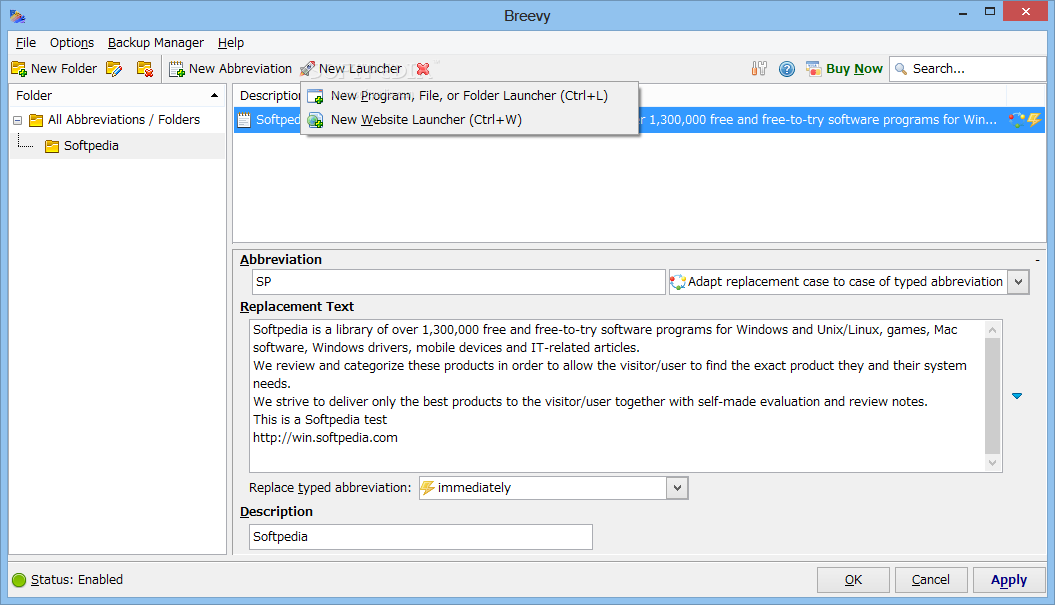This screenshot has width=1055, height=605.
Task: Select All Abbreviations / Folders tree item
Action: (124, 120)
